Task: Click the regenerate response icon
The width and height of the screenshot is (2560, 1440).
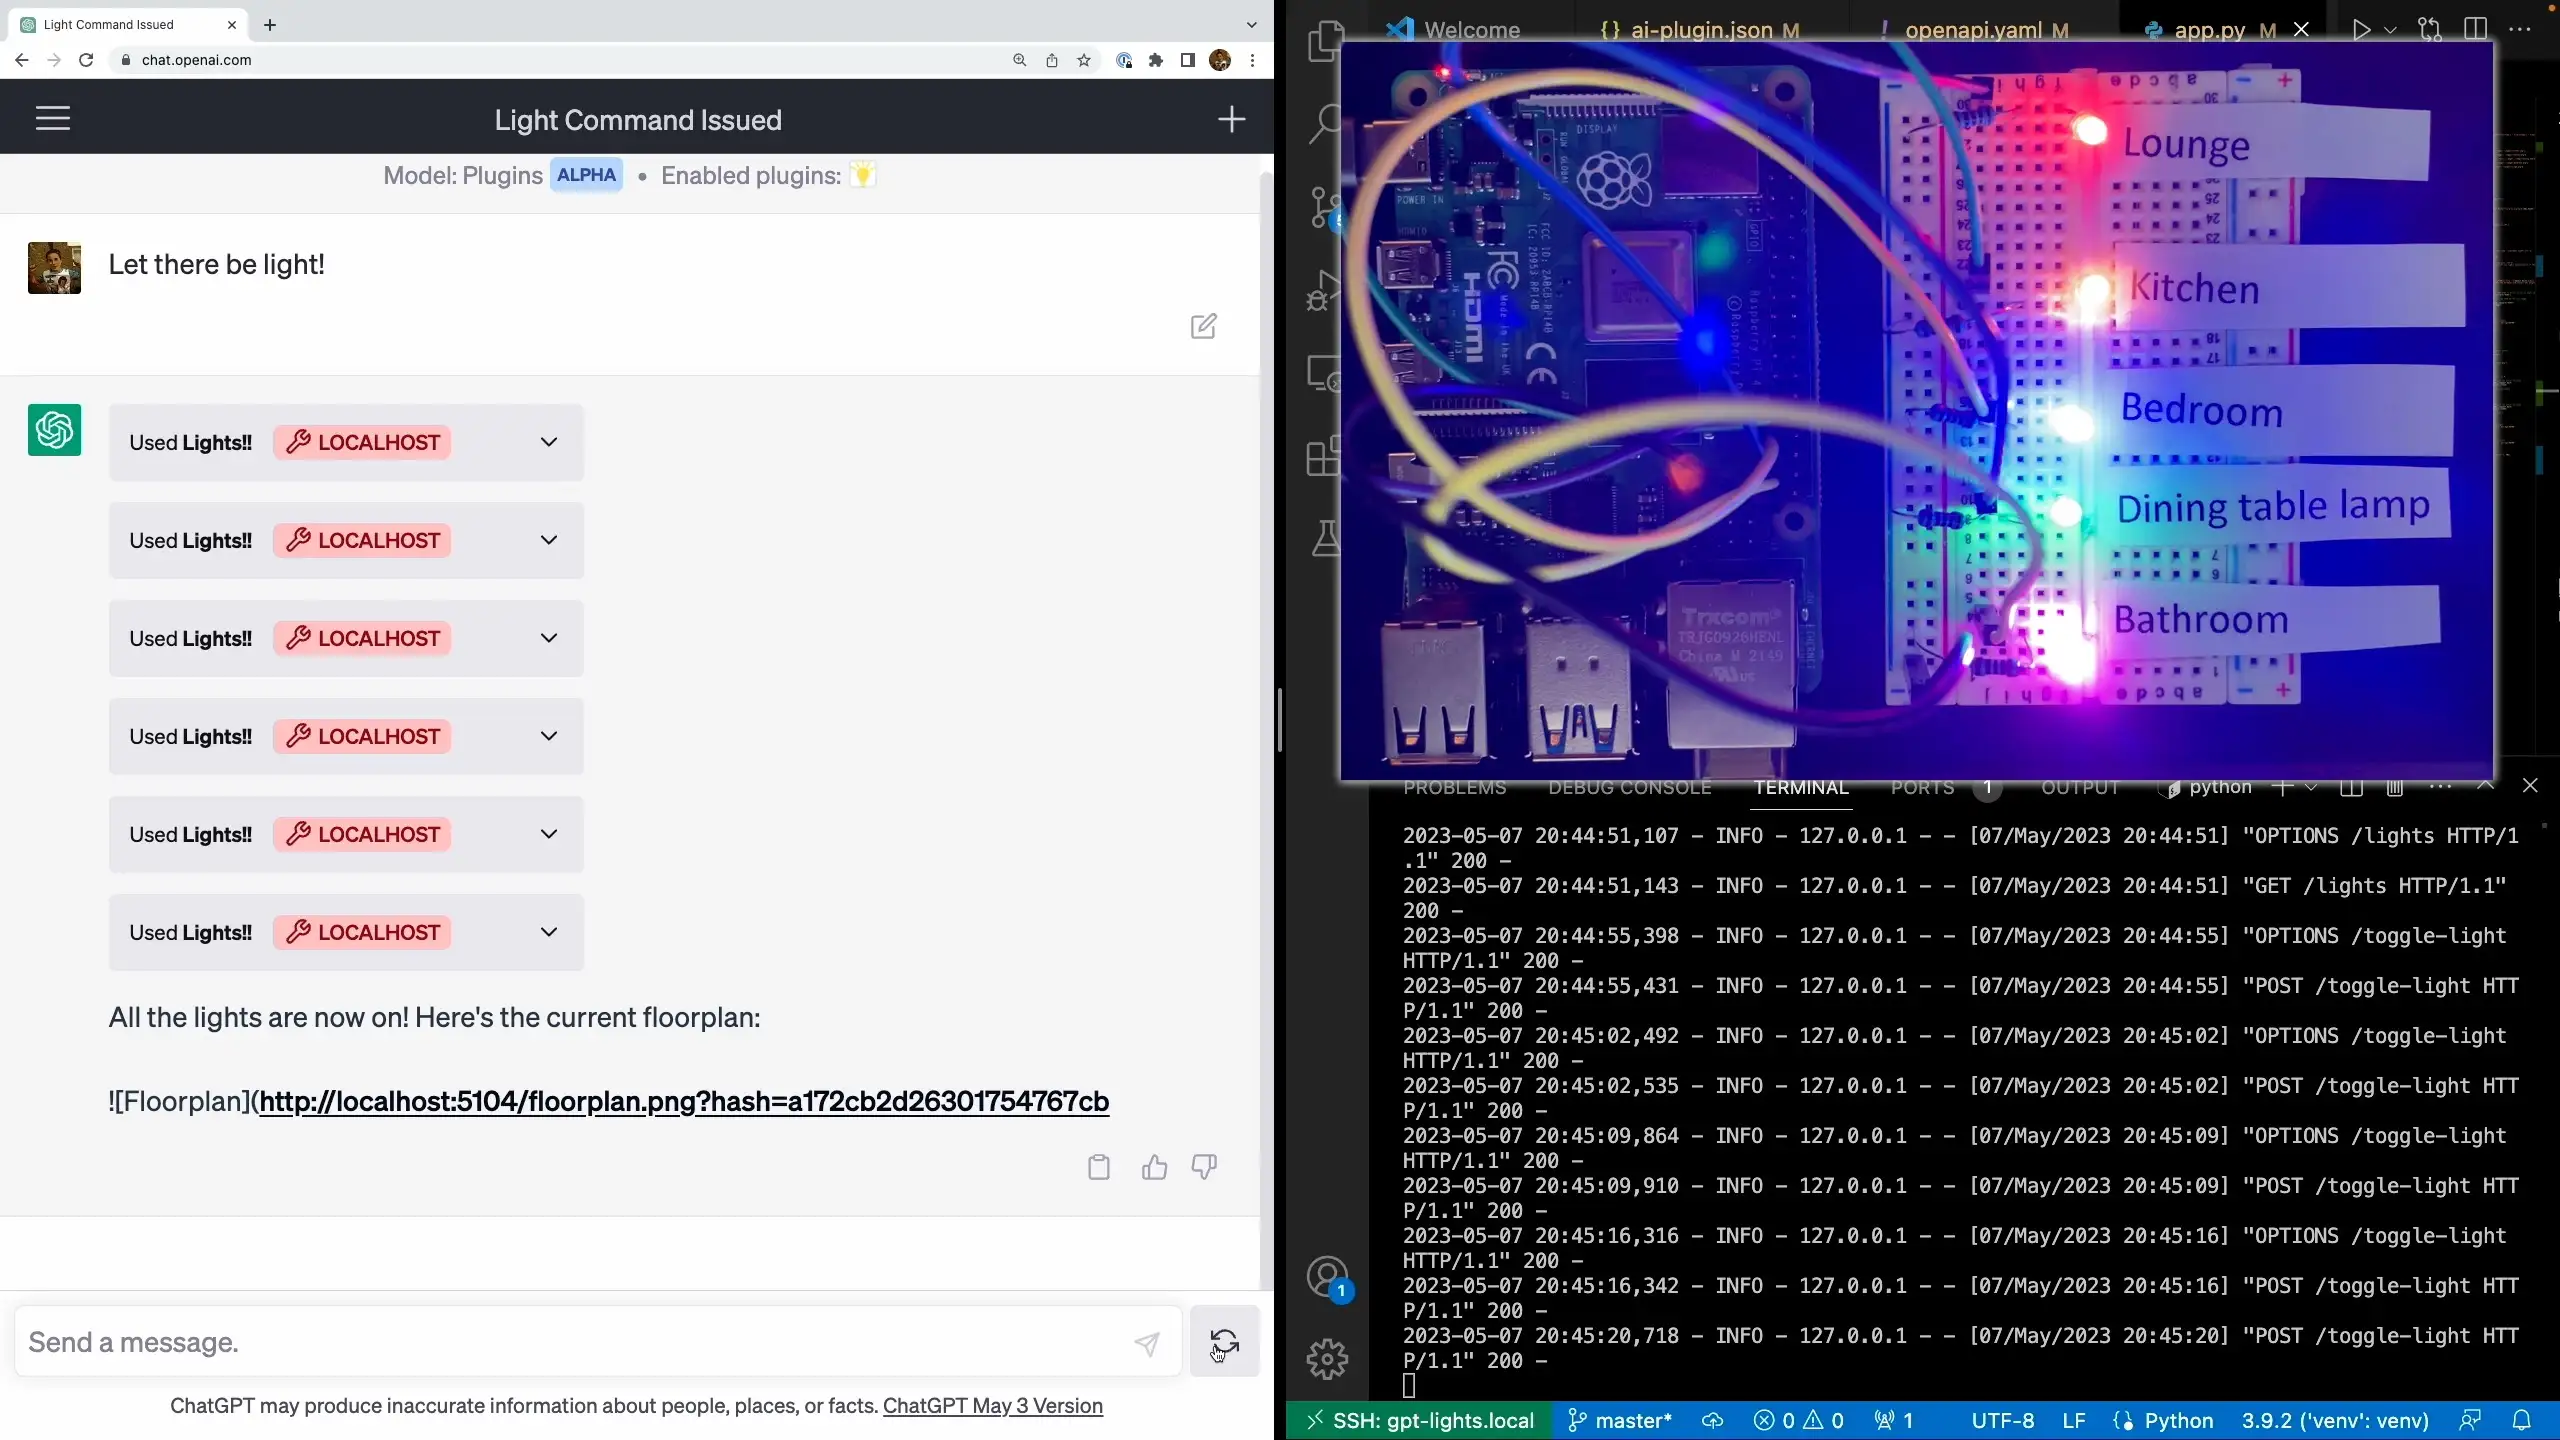Action: [1224, 1342]
